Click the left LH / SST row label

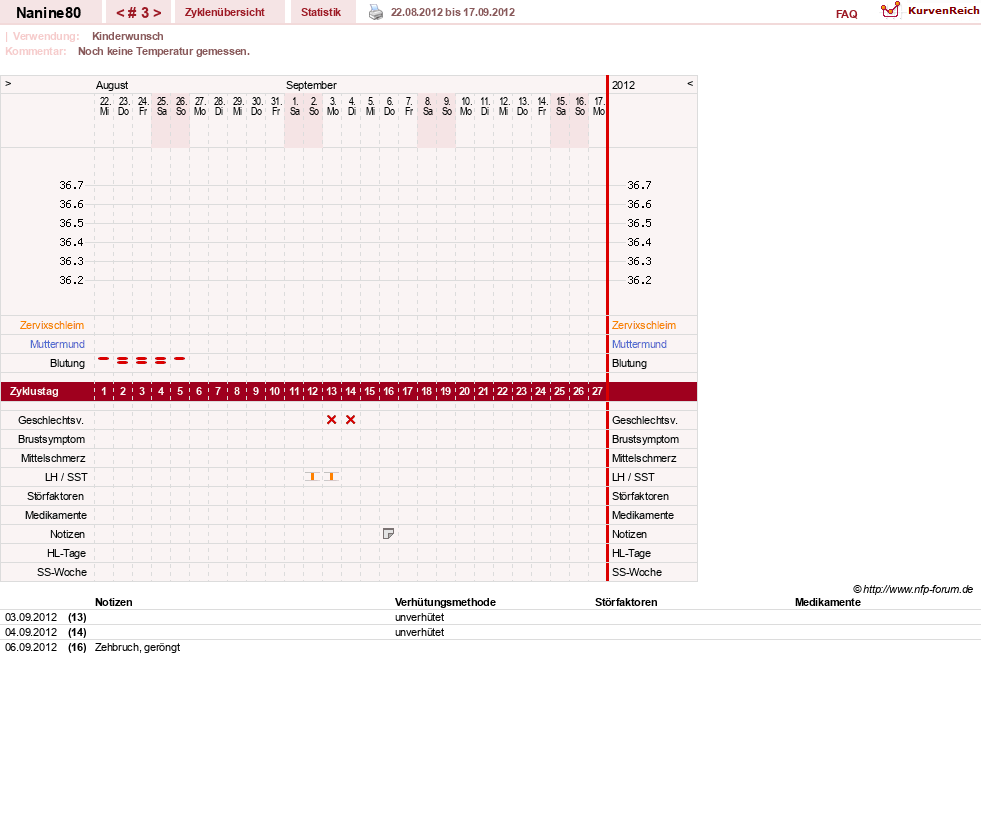tap(66, 477)
